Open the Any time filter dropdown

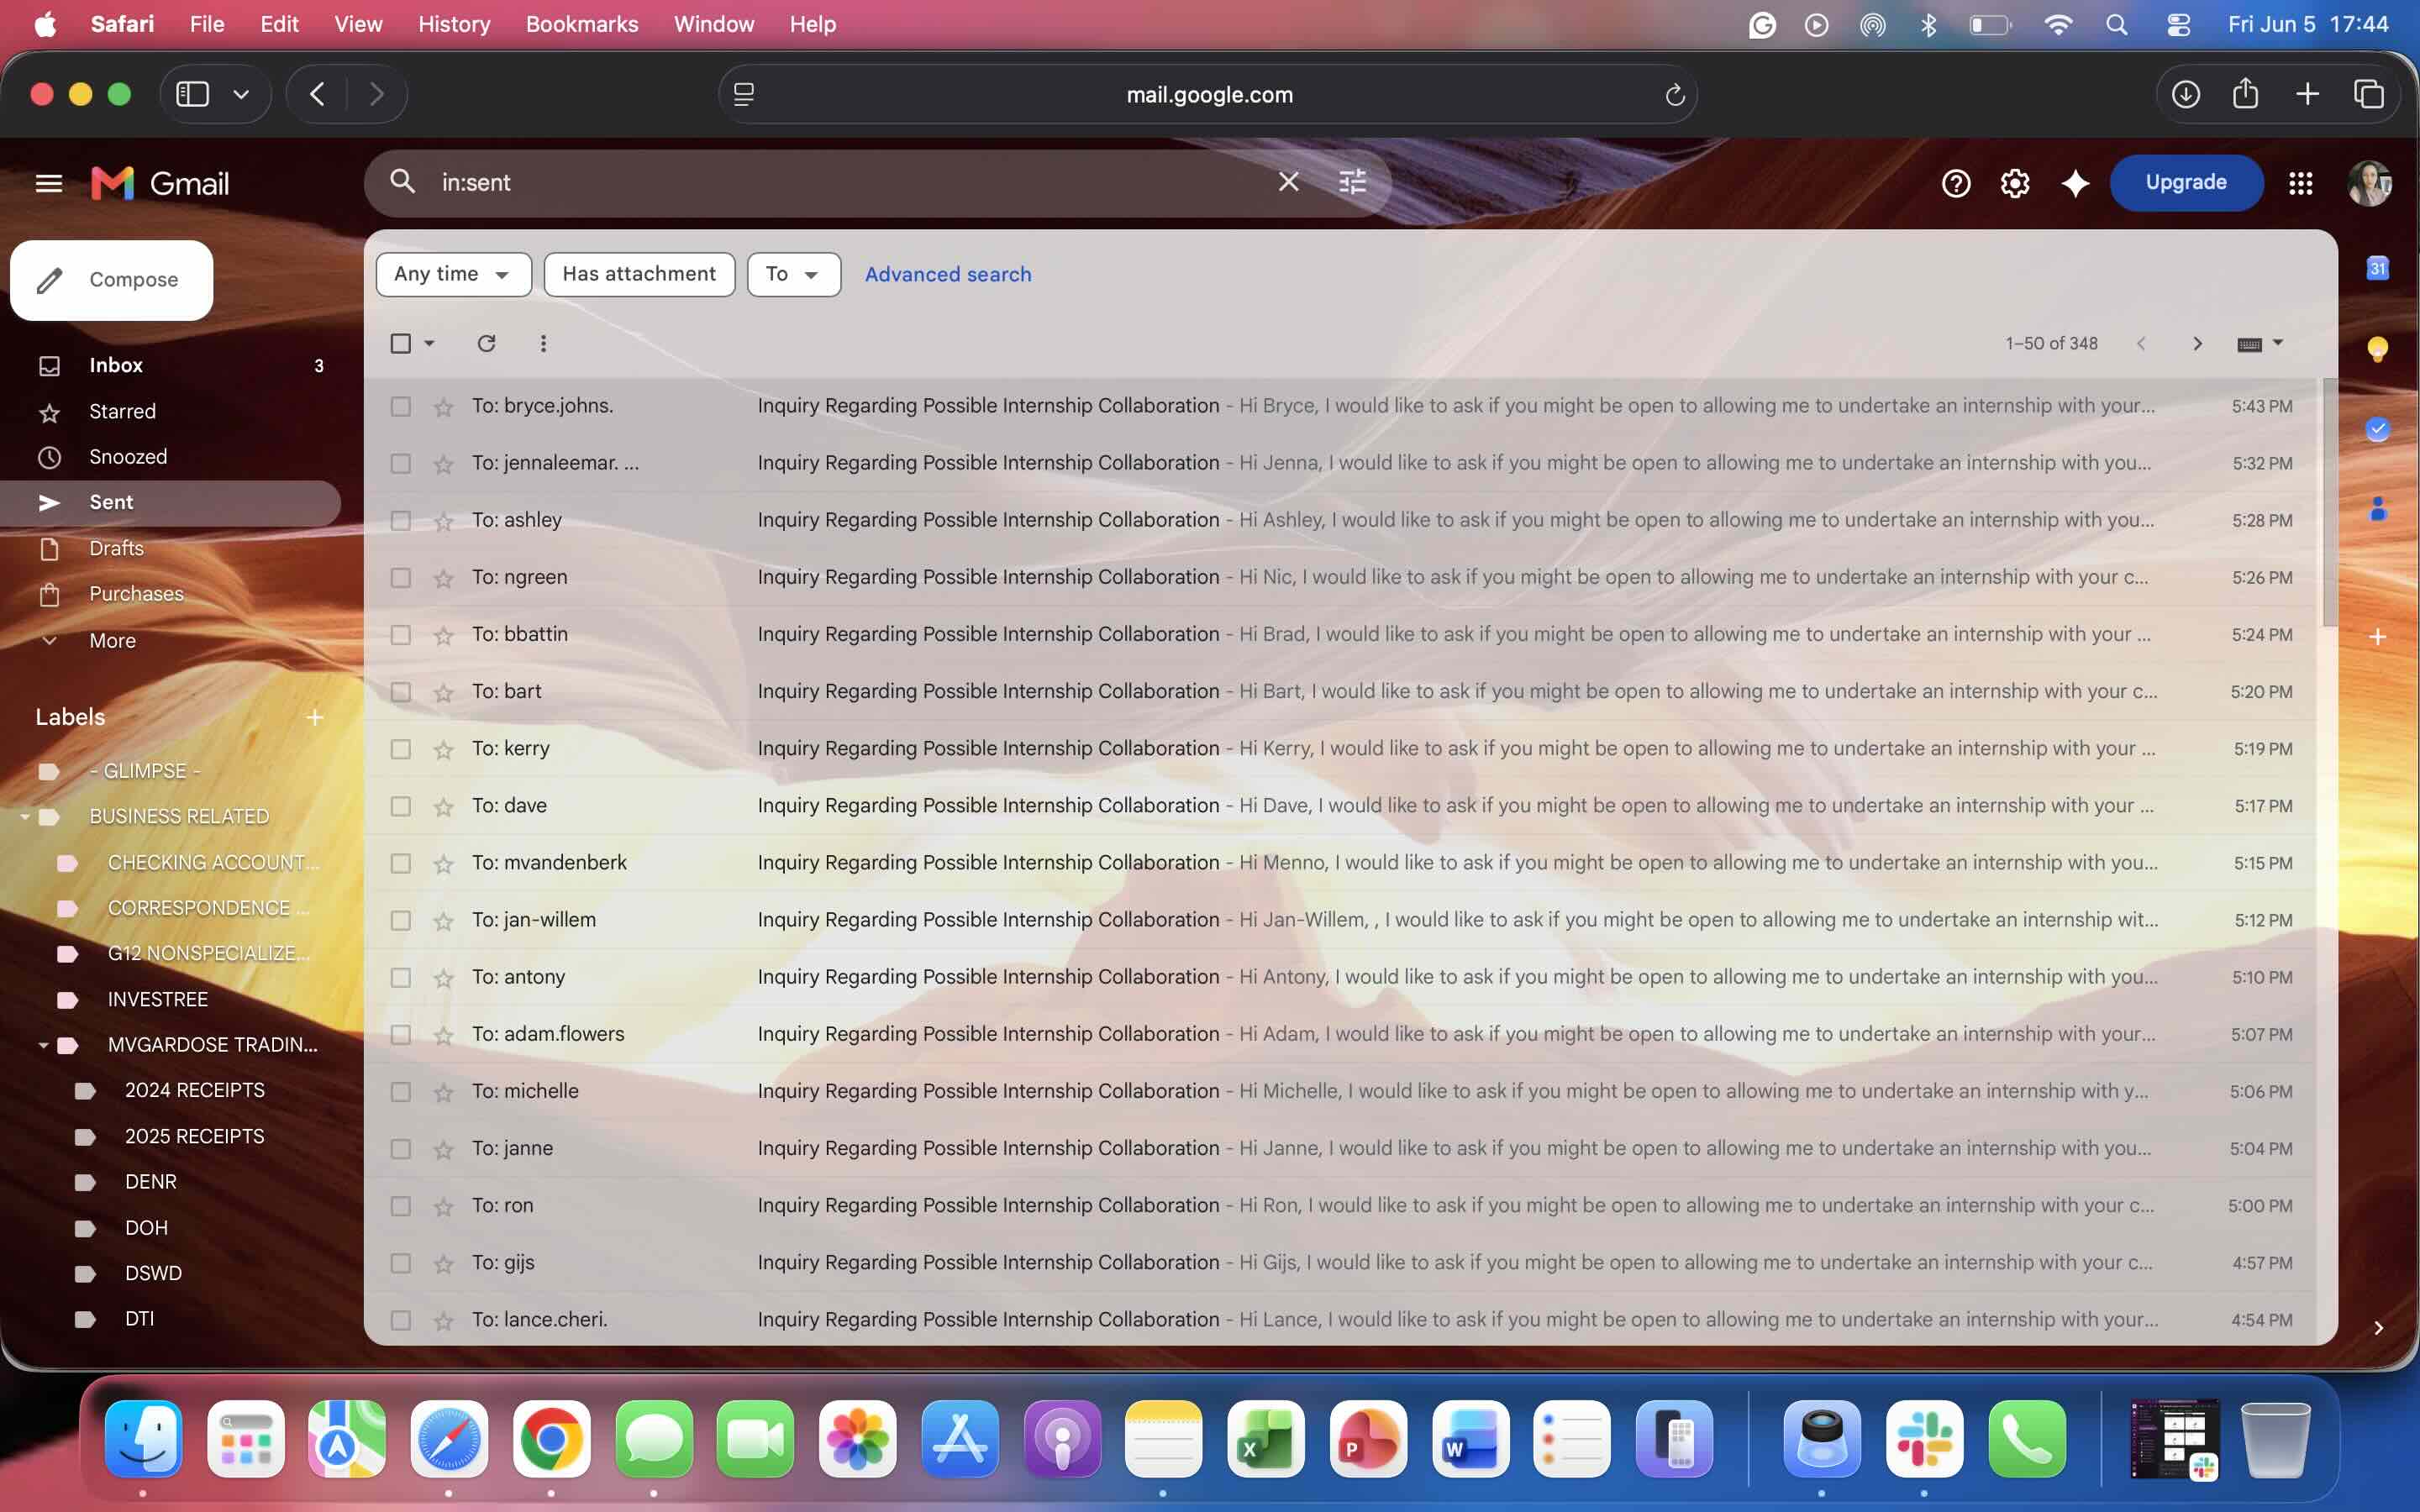coord(453,274)
